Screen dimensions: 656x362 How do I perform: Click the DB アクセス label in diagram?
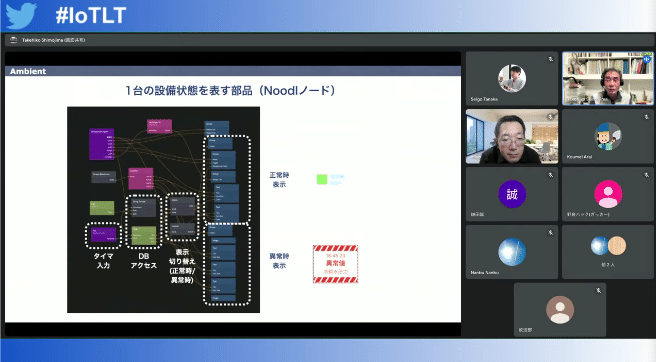coord(144,261)
